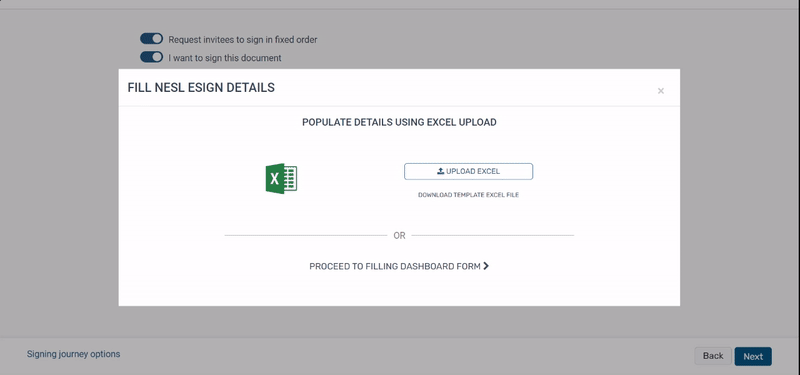Toggle the I want to sign this document switch
The height and width of the screenshot is (375, 800).
tap(152, 57)
